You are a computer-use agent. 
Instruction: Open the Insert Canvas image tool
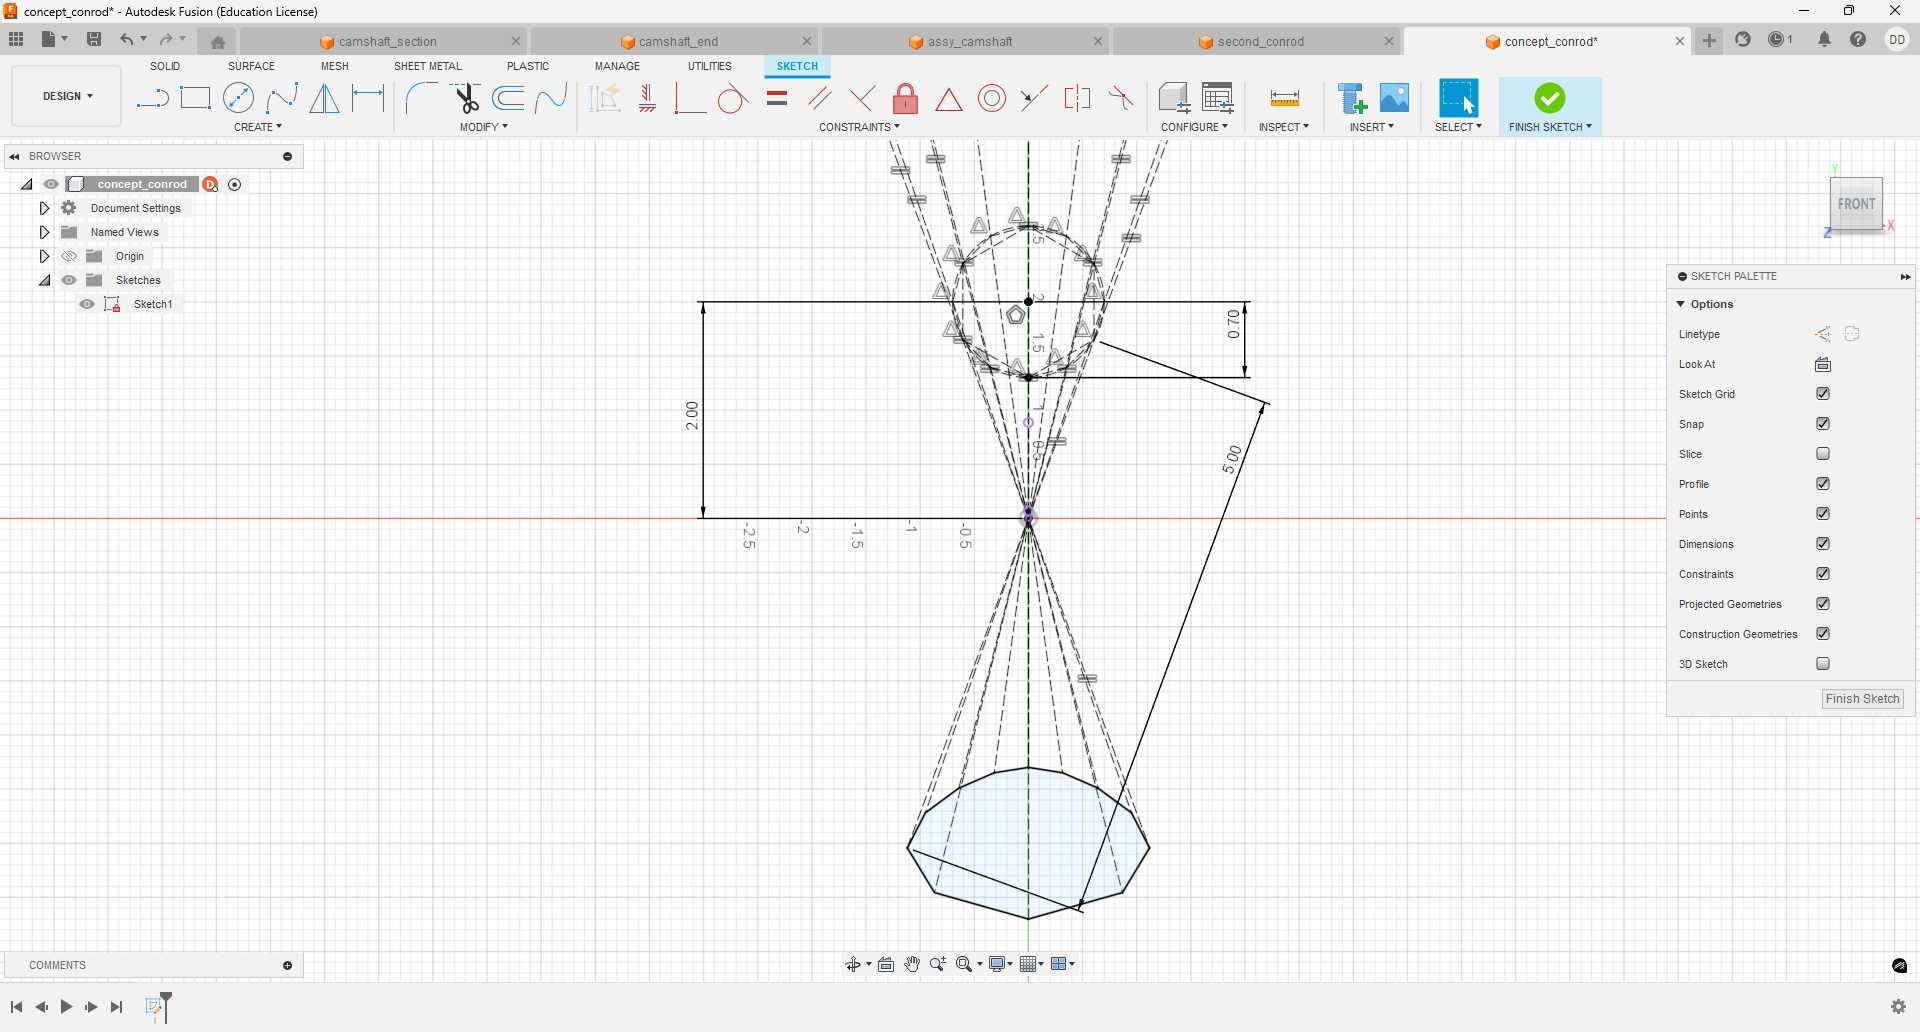[x=1394, y=98]
